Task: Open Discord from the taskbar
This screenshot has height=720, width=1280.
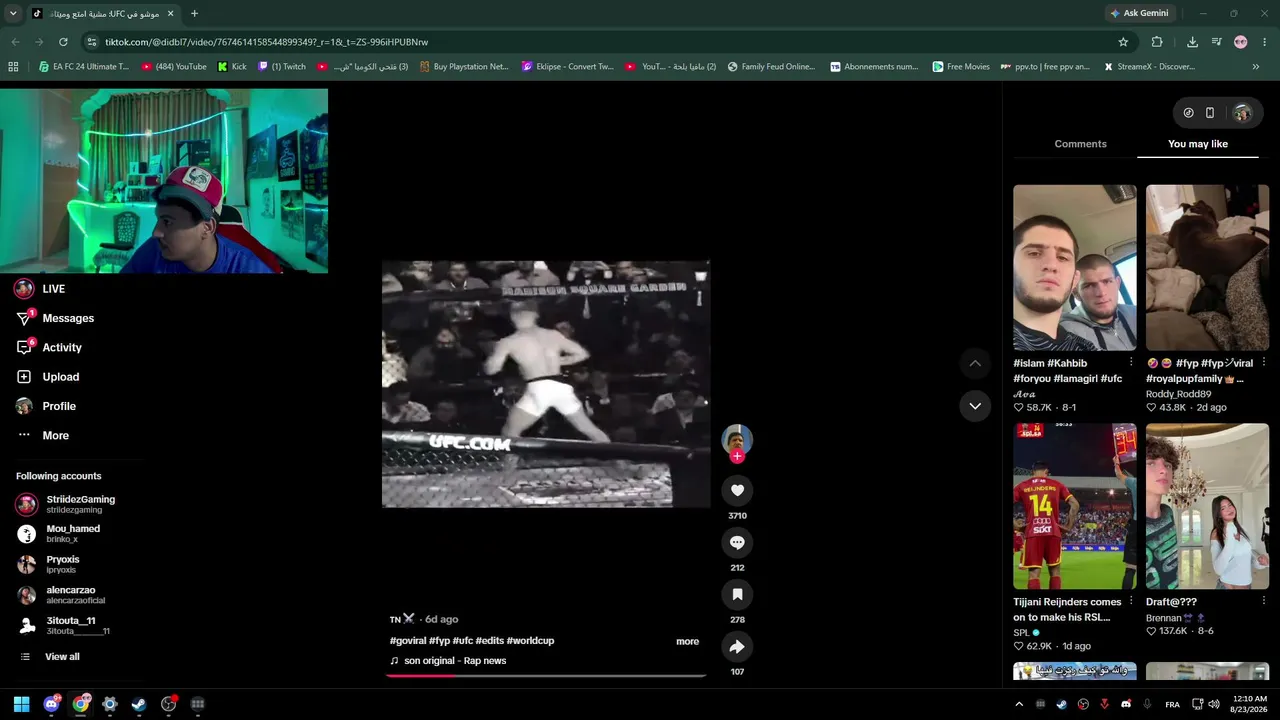Action: click(51, 704)
